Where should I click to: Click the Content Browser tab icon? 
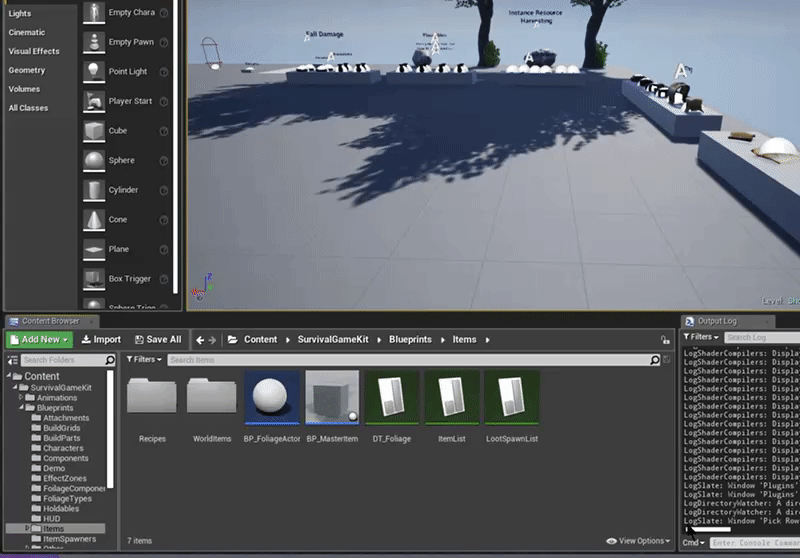14,321
